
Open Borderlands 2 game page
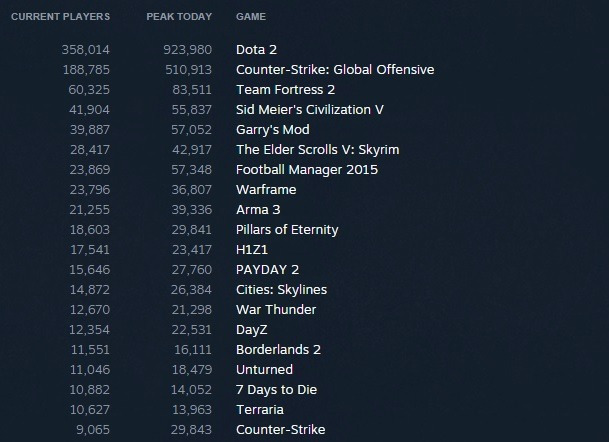(278, 350)
